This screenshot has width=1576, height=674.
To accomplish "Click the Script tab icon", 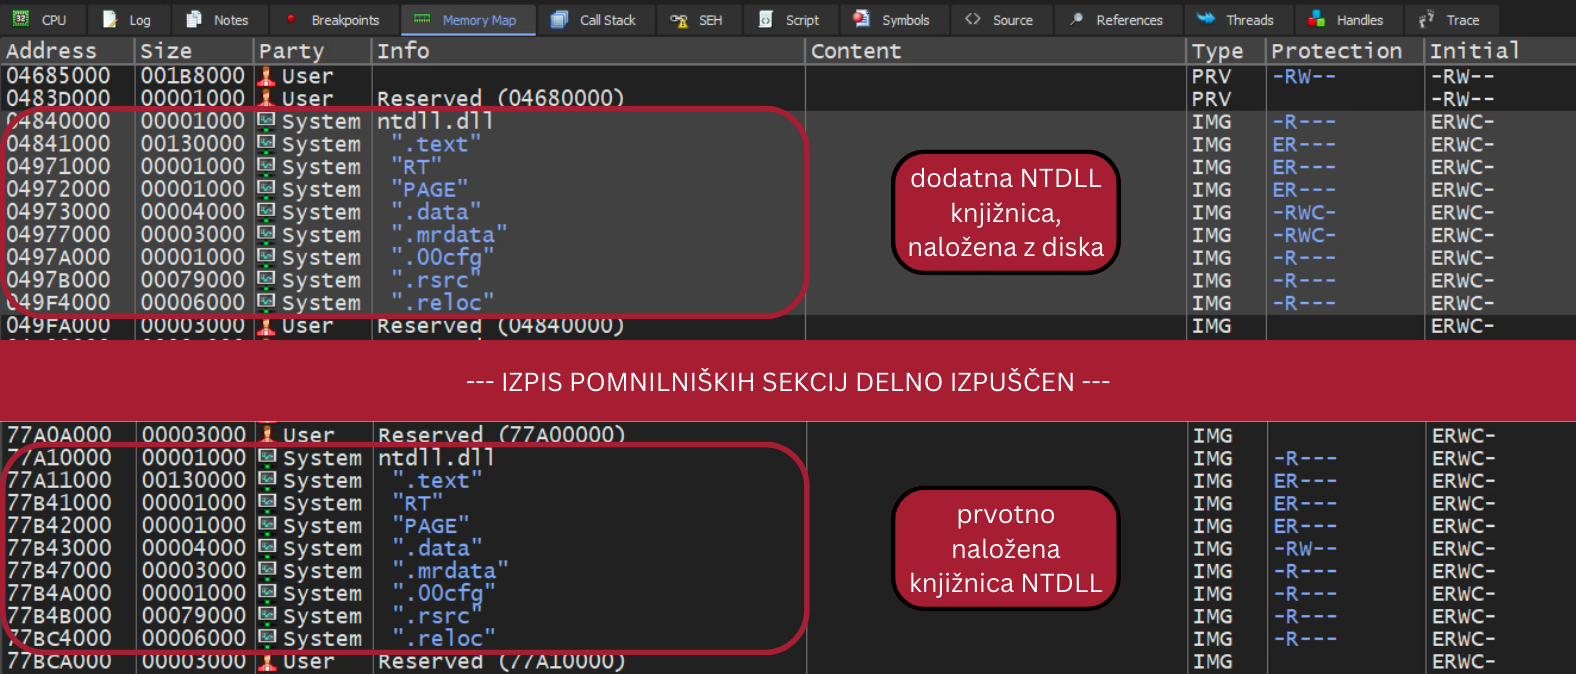I will (x=765, y=19).
